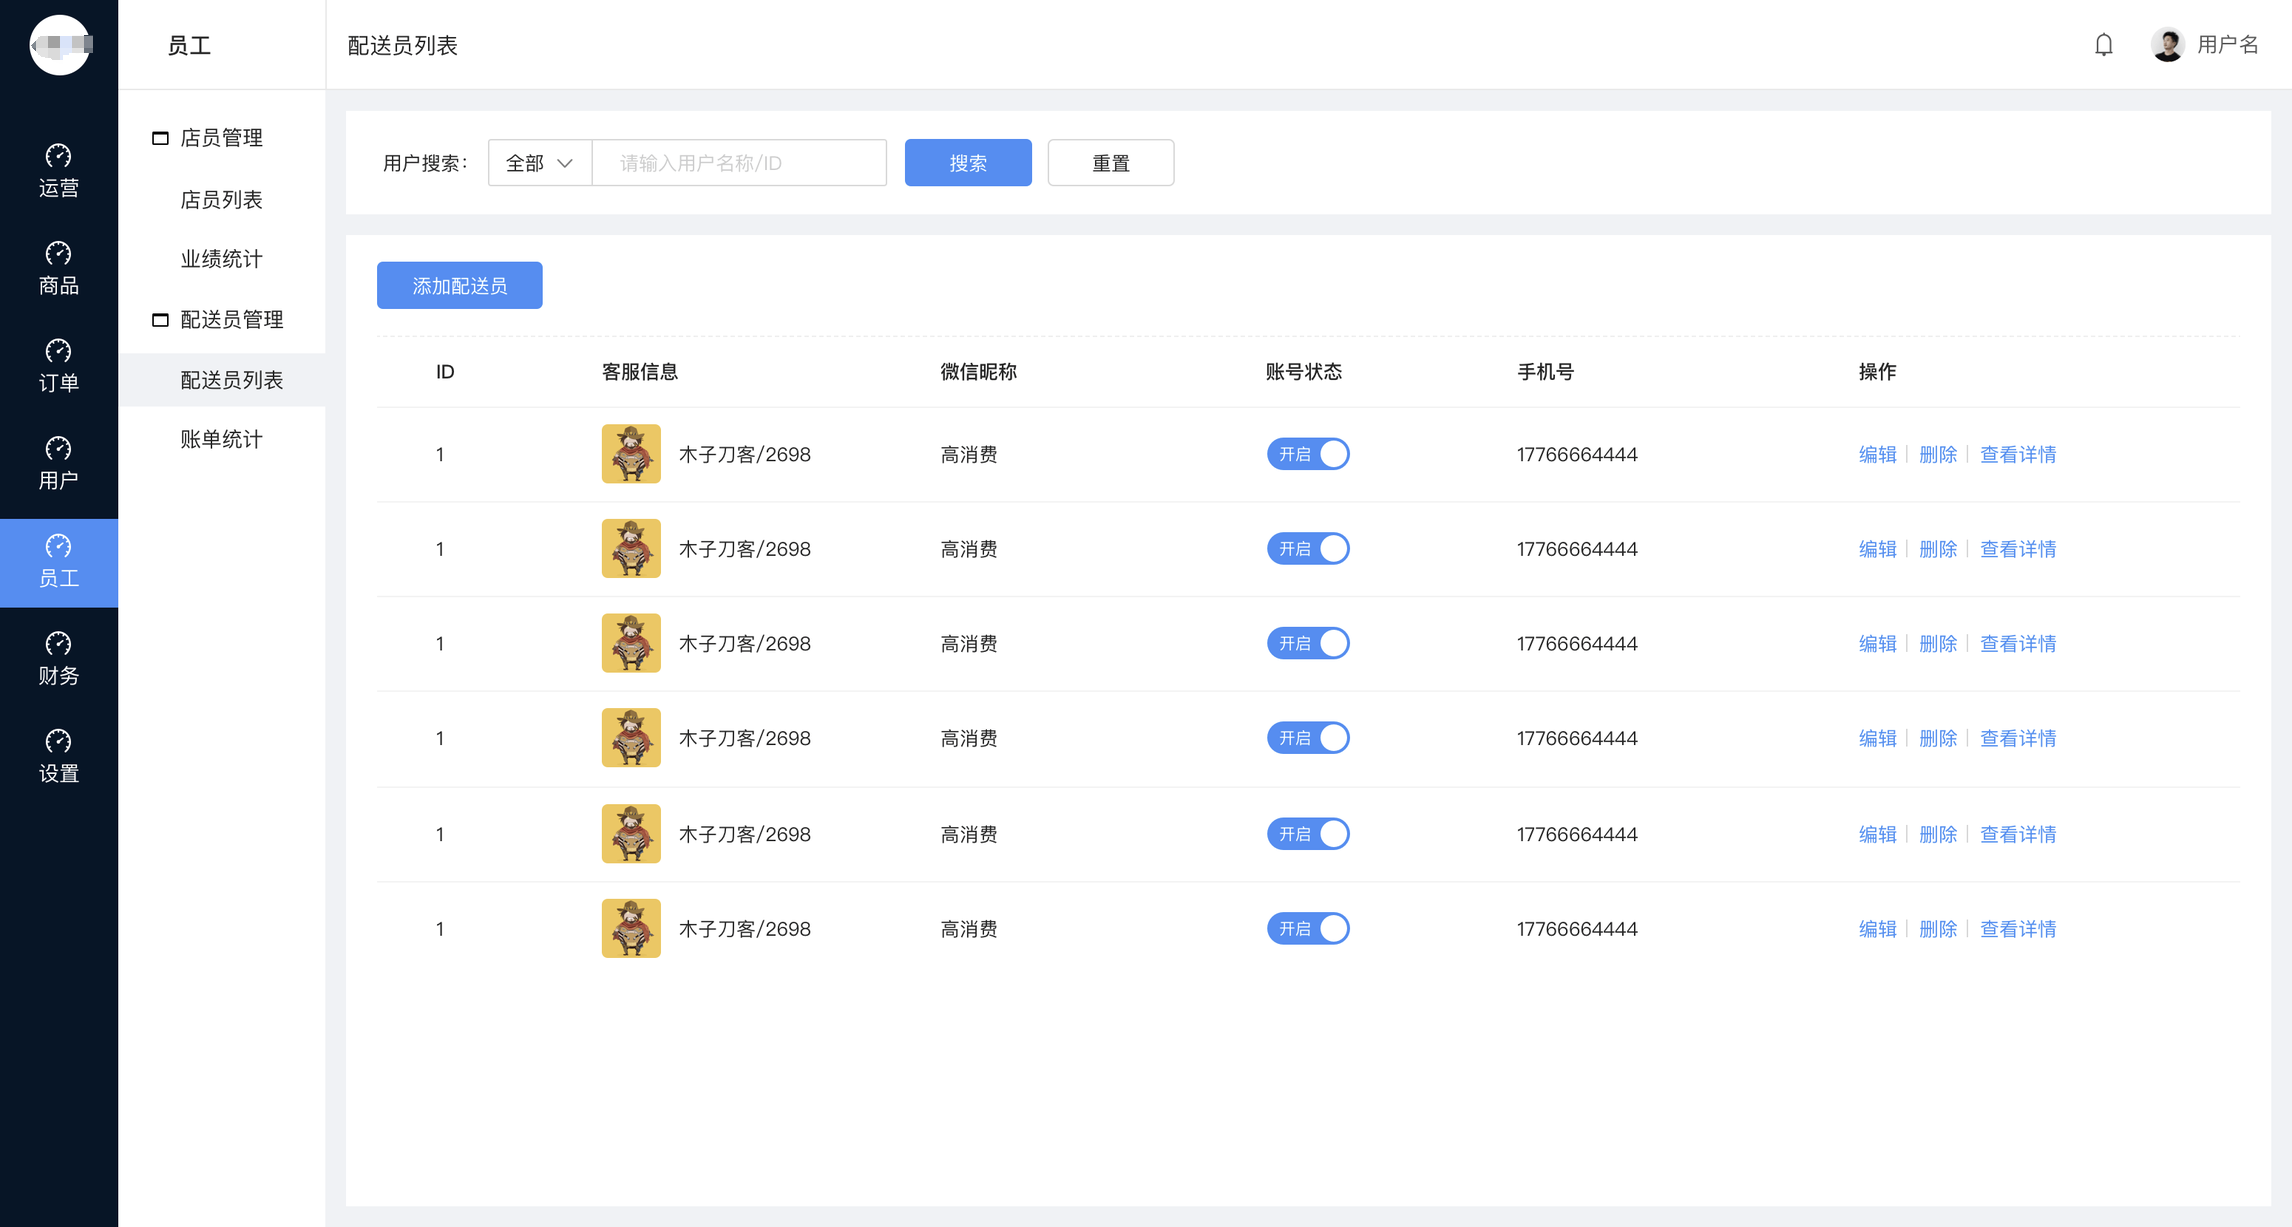Click the 重置 button
Viewport: 2292px width, 1227px height.
pyautogui.click(x=1111, y=163)
